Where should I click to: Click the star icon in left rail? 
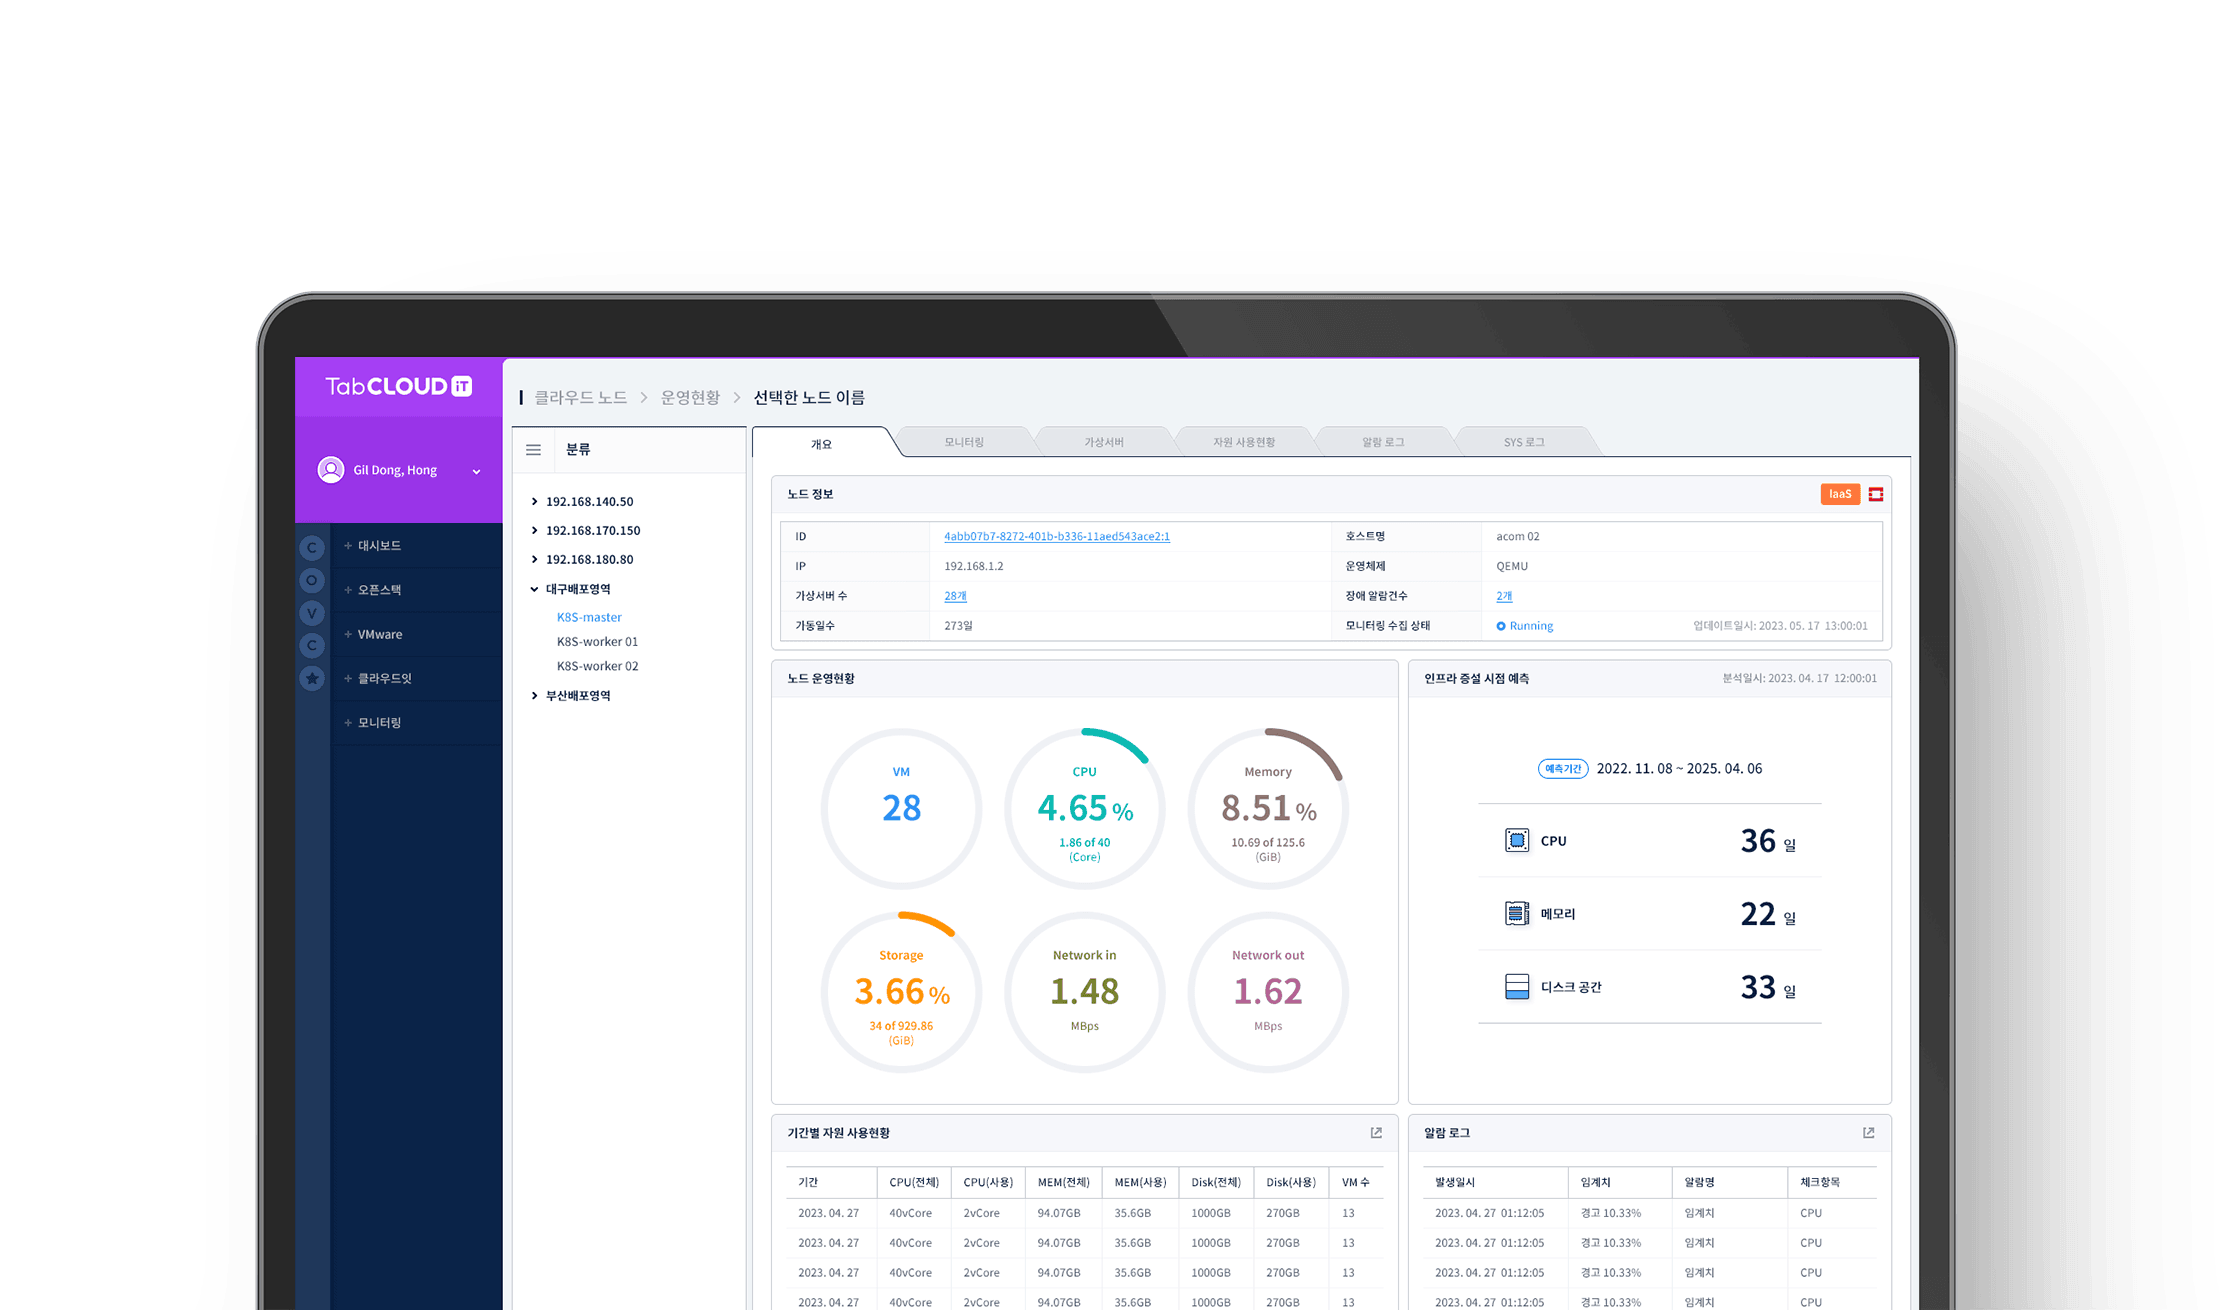click(312, 678)
